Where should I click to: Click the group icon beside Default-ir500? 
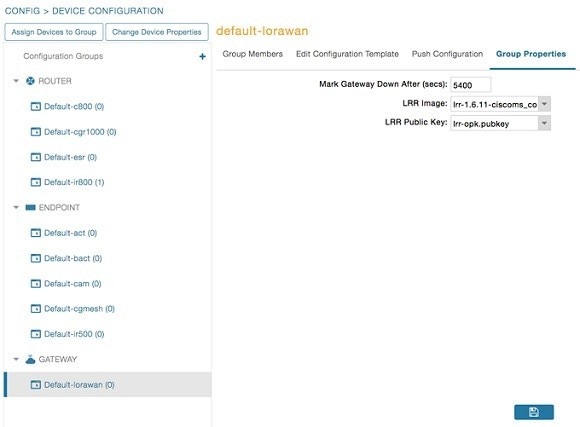[x=36, y=334]
